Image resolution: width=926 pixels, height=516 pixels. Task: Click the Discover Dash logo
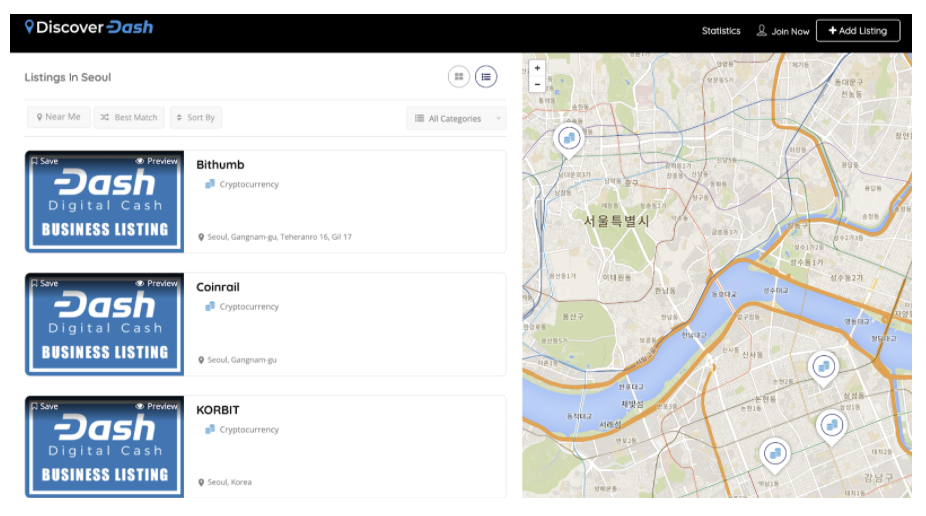(89, 27)
